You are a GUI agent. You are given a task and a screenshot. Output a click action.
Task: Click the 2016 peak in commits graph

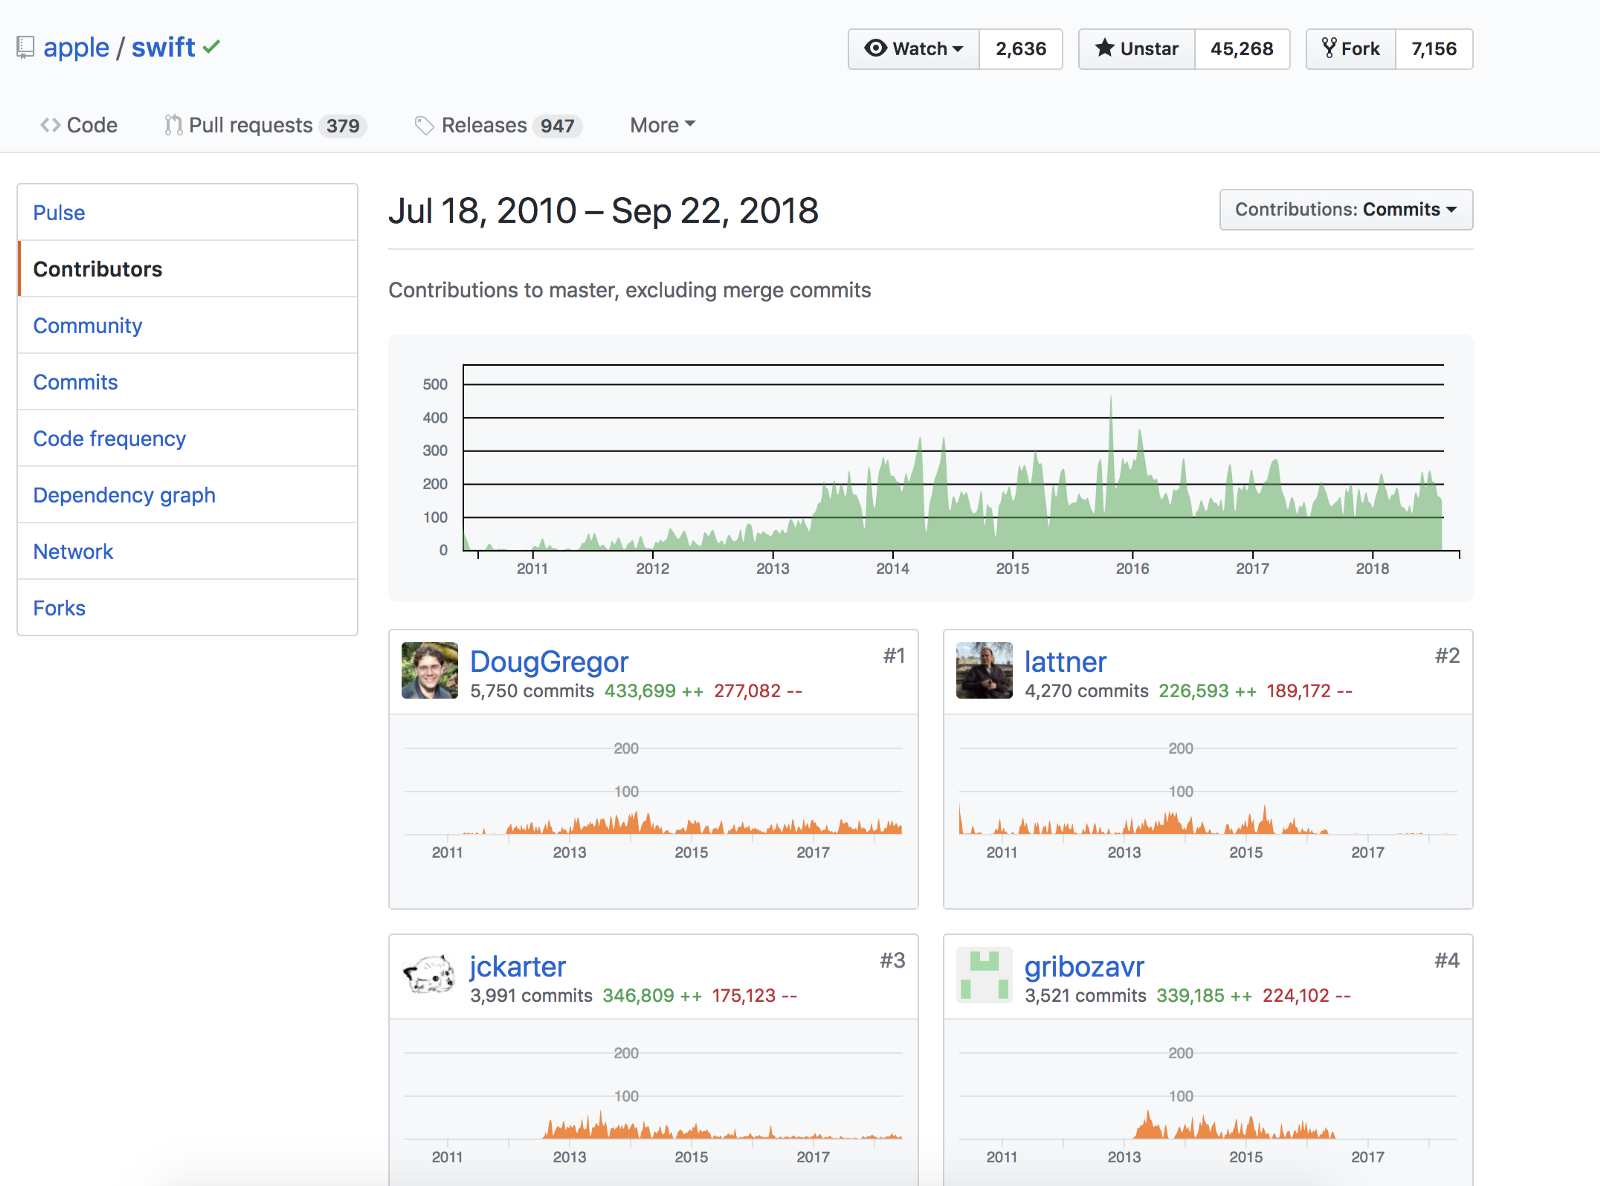click(1111, 400)
